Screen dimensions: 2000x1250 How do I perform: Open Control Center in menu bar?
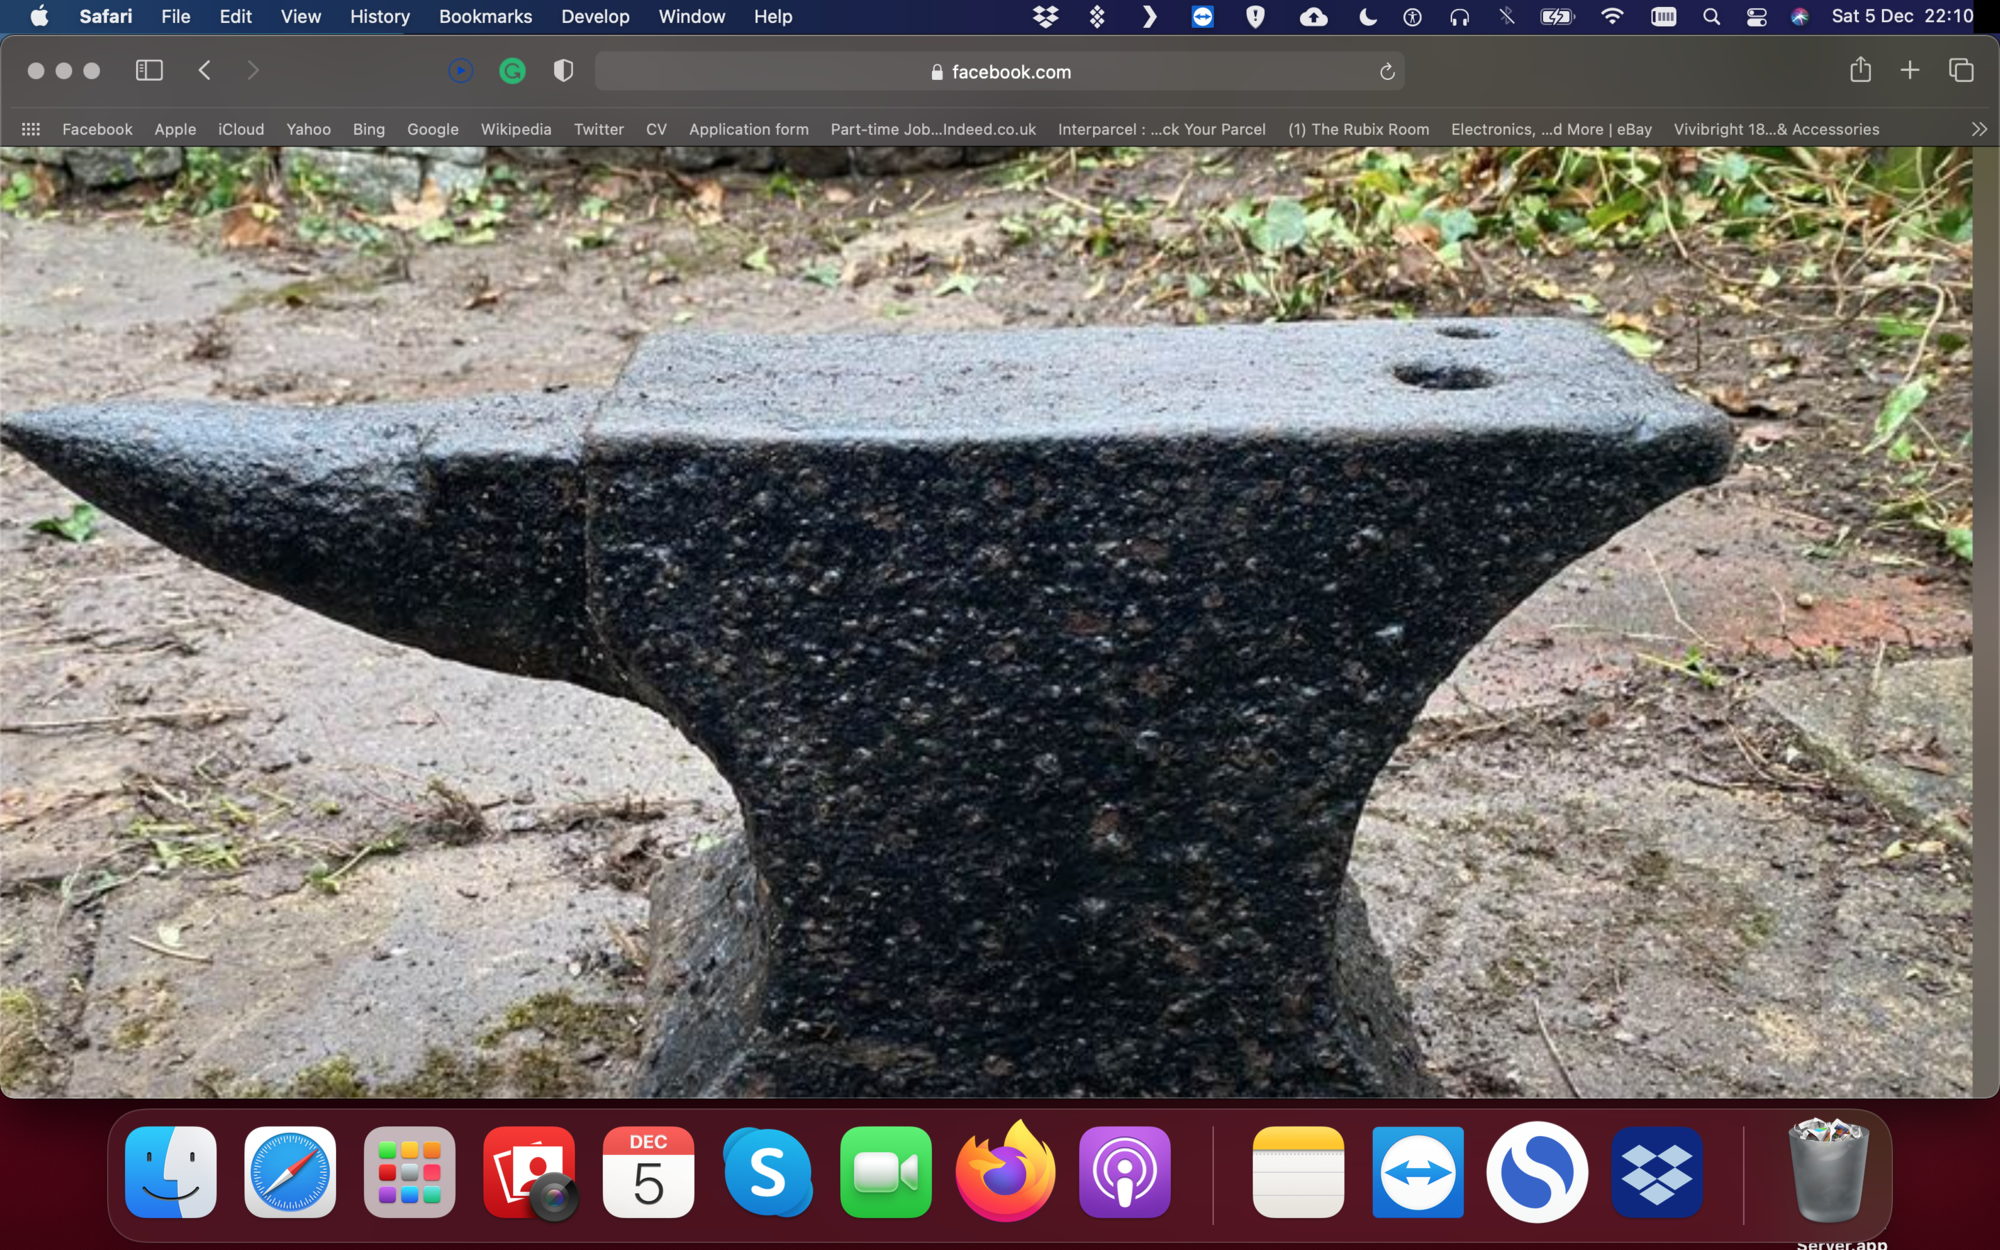[1756, 16]
